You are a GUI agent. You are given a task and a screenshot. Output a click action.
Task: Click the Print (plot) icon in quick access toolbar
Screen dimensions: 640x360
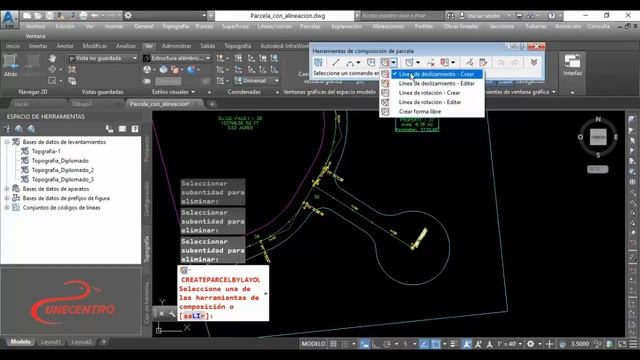coord(83,16)
